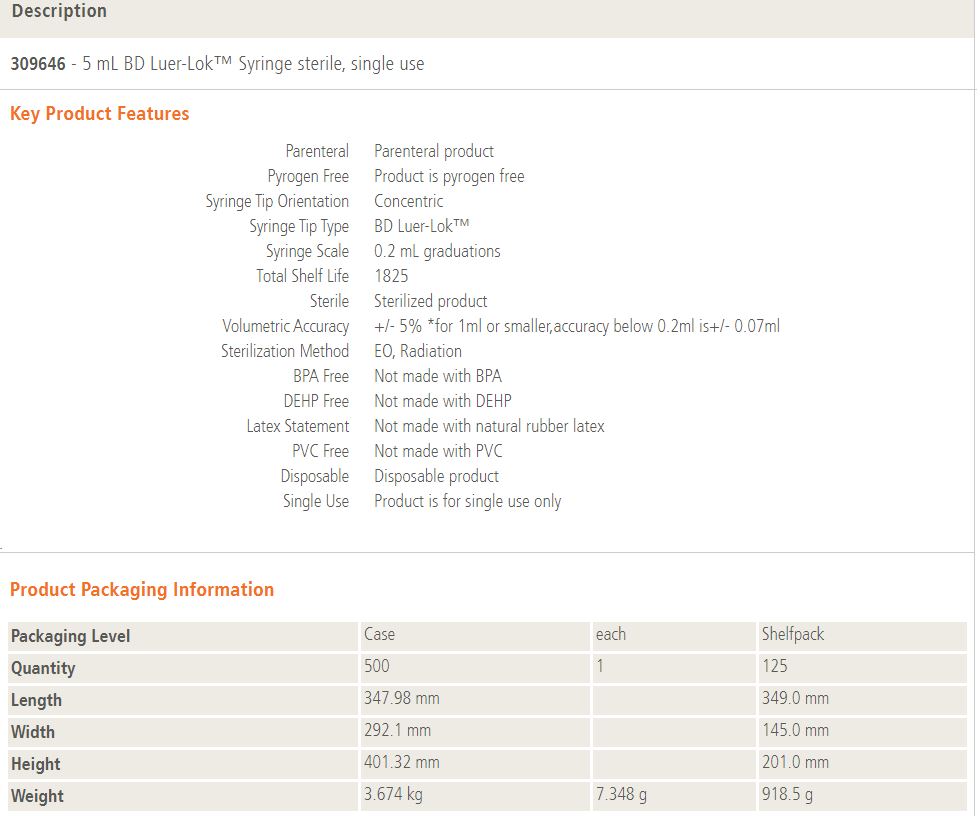Click the Shelfpack column header
This screenshot has width=980, height=816.
pyautogui.click(x=793, y=635)
